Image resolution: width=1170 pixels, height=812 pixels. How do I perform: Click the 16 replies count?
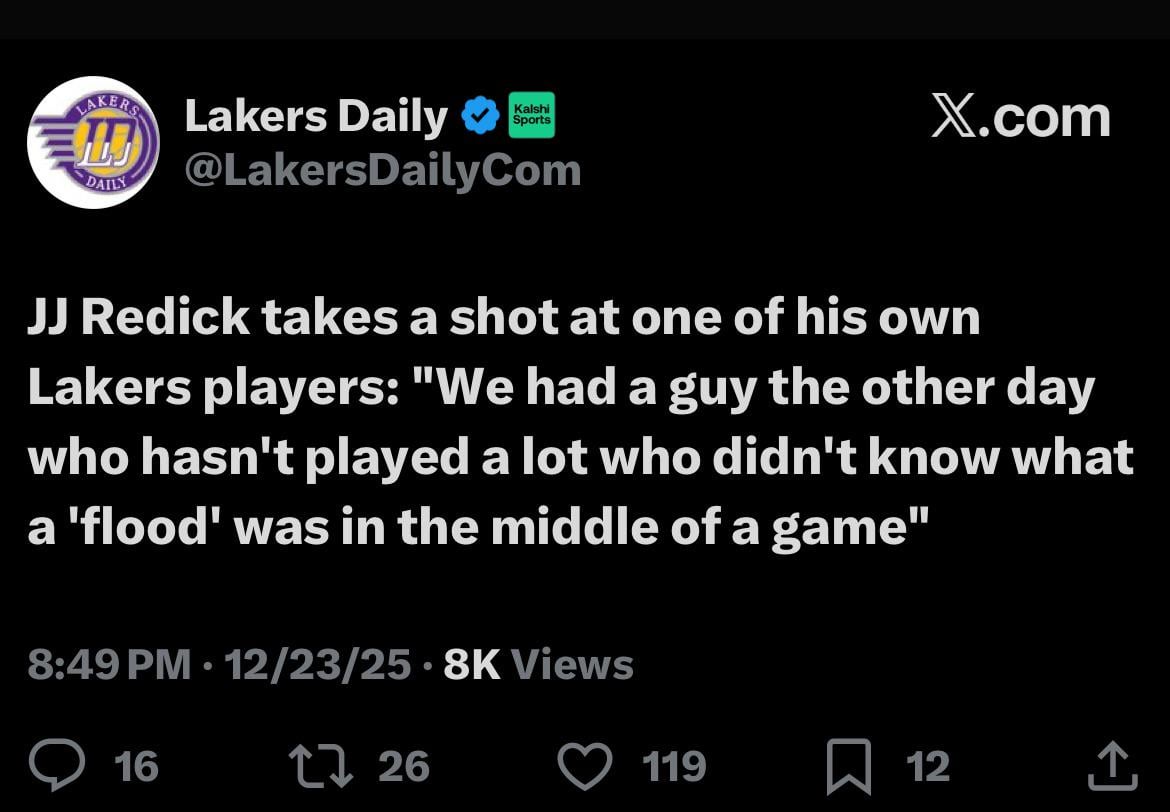click(136, 767)
